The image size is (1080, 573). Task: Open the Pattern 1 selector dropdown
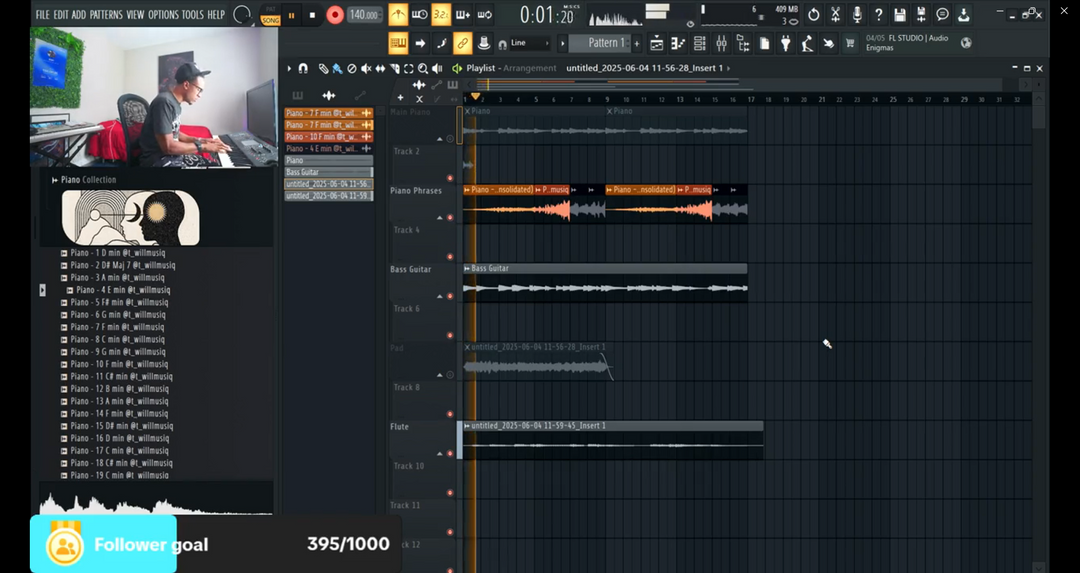603,43
